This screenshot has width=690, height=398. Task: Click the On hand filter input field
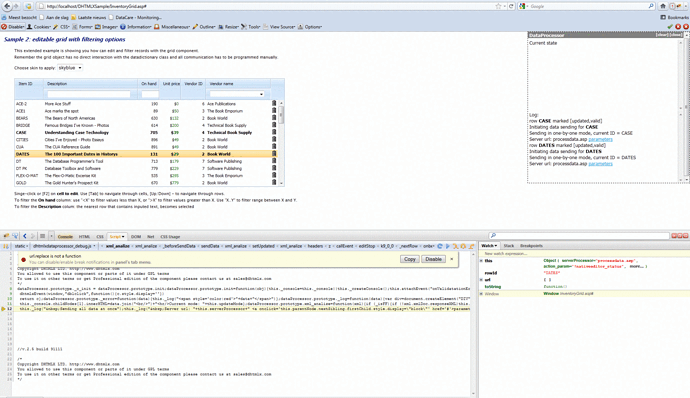(x=150, y=94)
